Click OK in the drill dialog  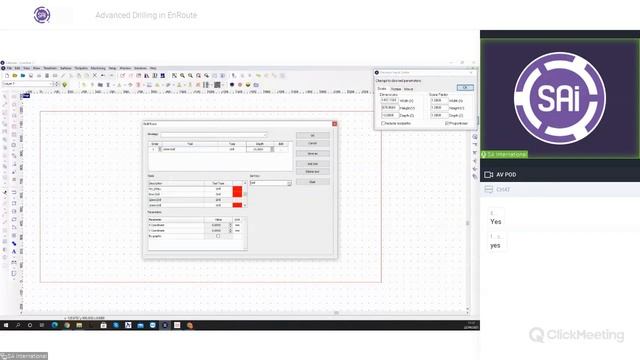[x=312, y=135]
